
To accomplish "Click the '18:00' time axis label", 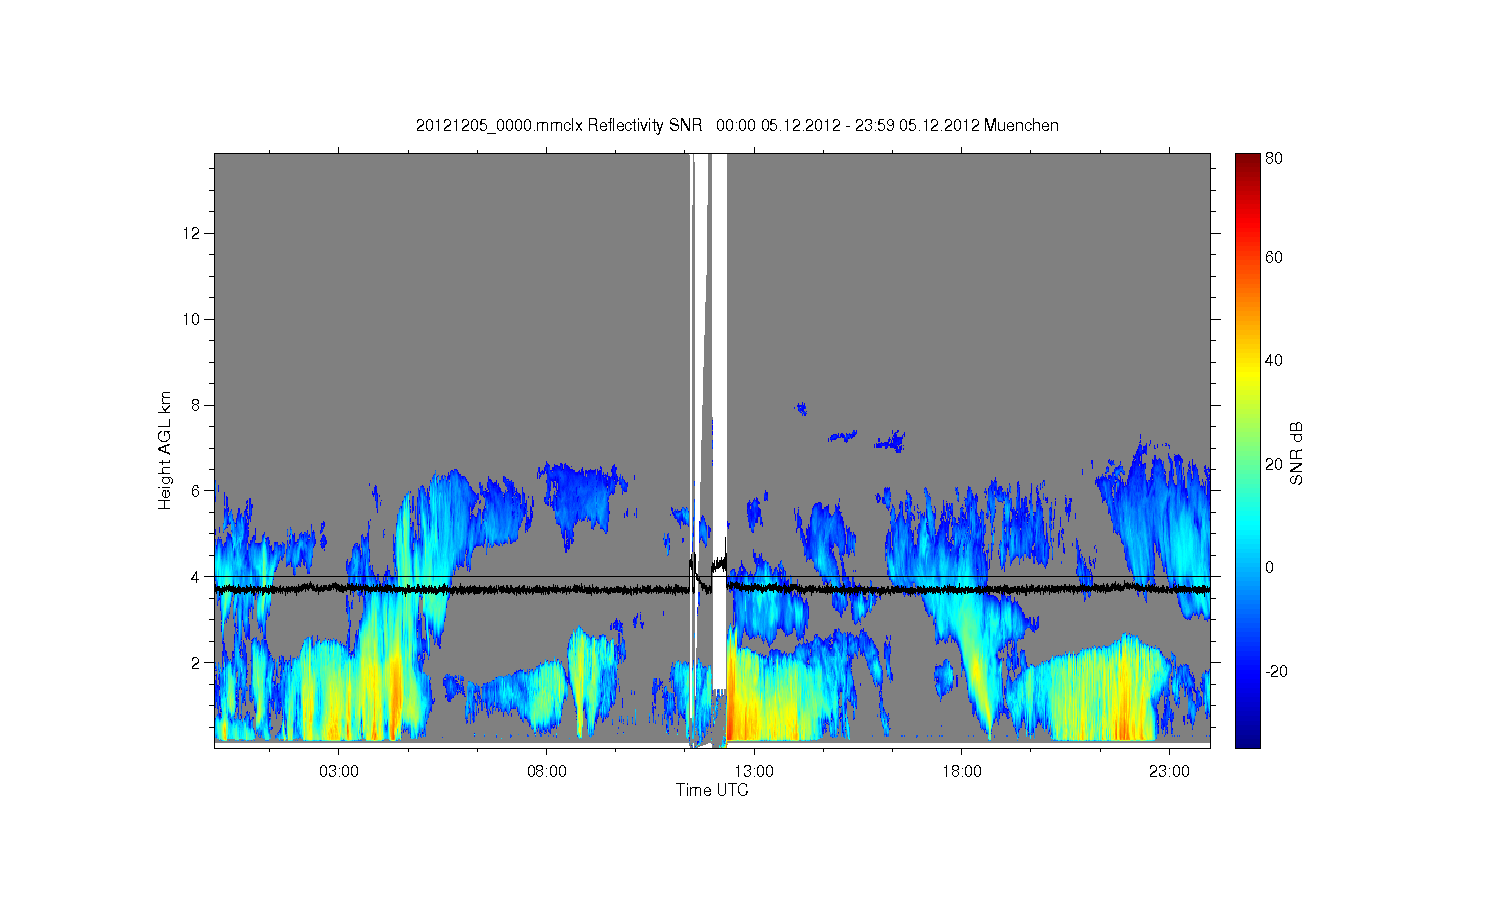I will (x=961, y=771).
